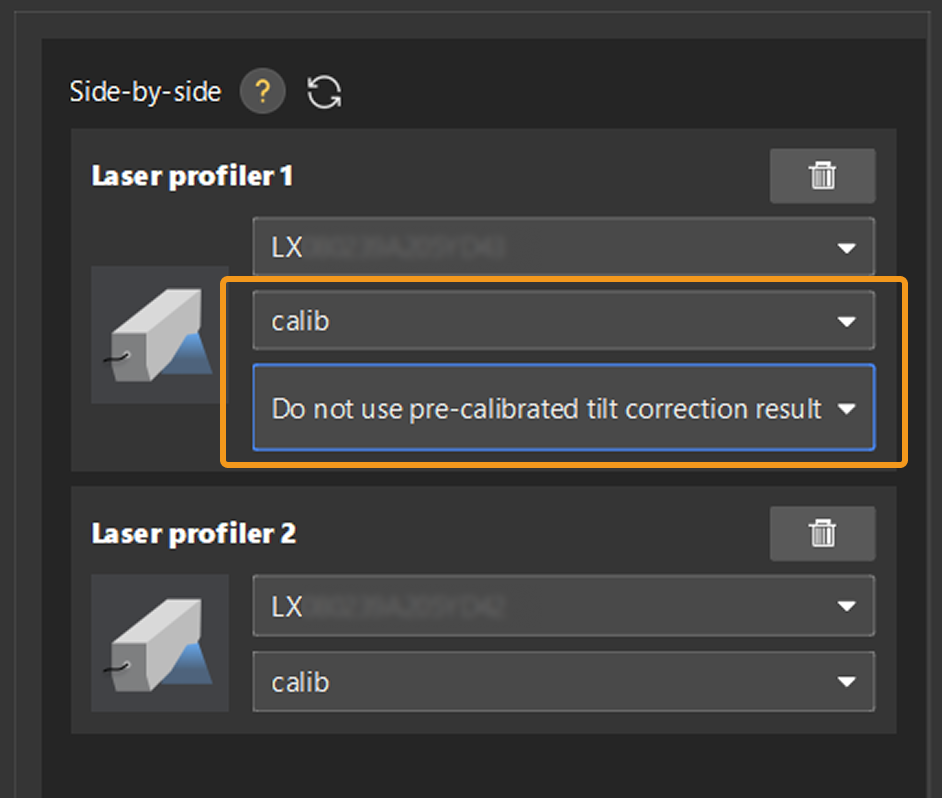
Task: Click the delete button above the LX dropdown
Action: (x=822, y=175)
